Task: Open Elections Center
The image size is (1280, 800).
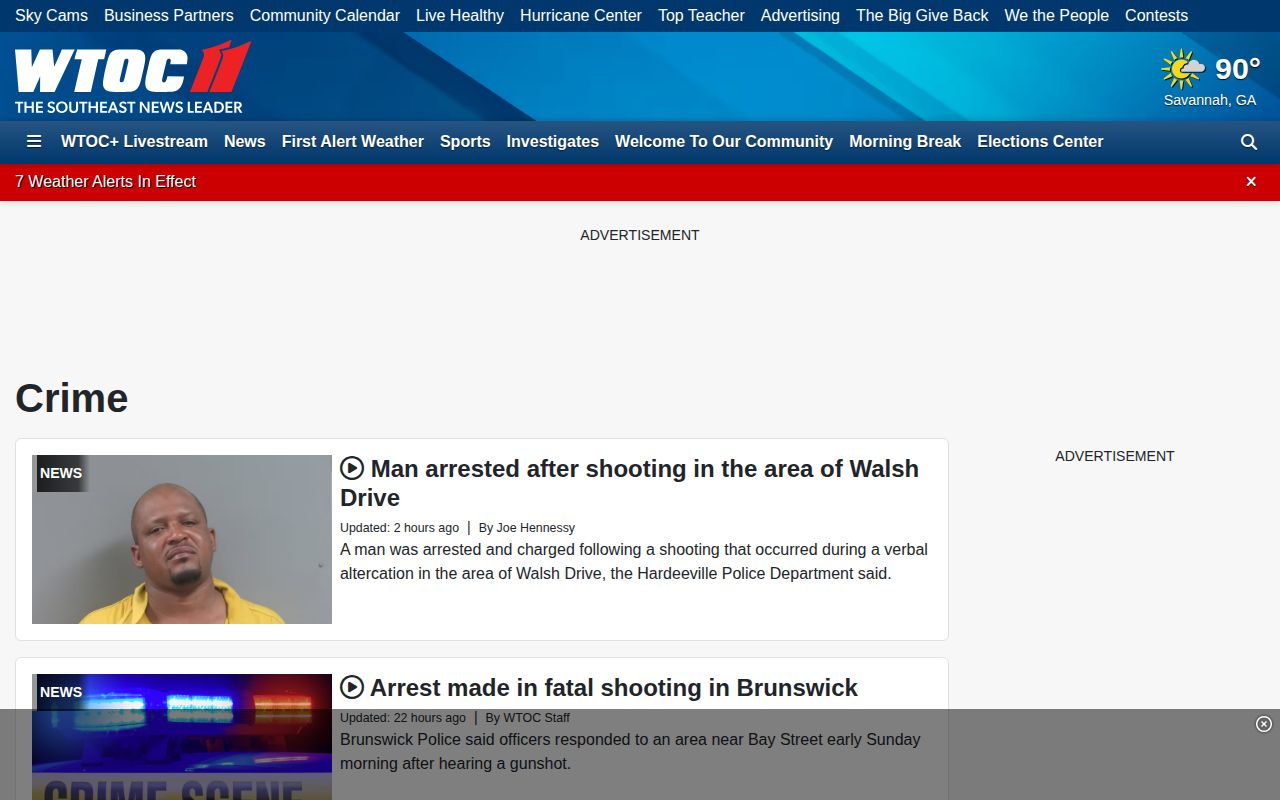Action: coord(1040,141)
